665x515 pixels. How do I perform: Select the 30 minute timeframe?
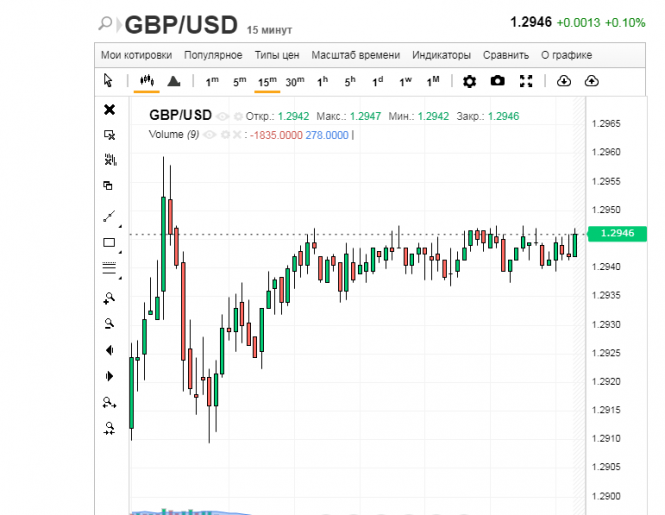click(x=295, y=81)
